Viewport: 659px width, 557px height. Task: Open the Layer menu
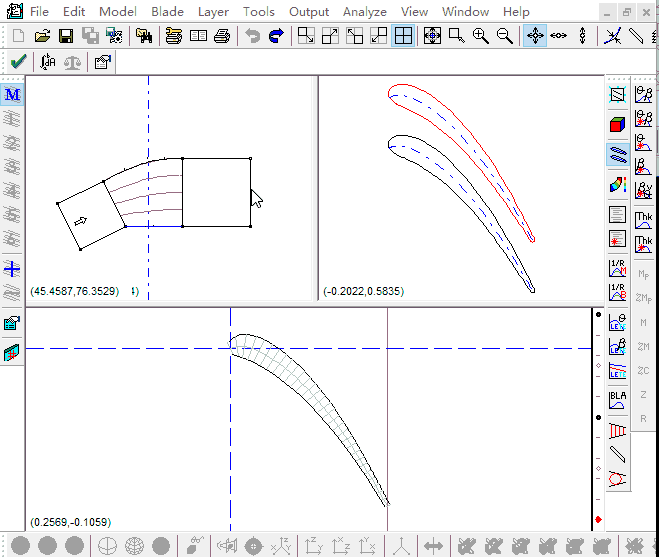point(213,12)
